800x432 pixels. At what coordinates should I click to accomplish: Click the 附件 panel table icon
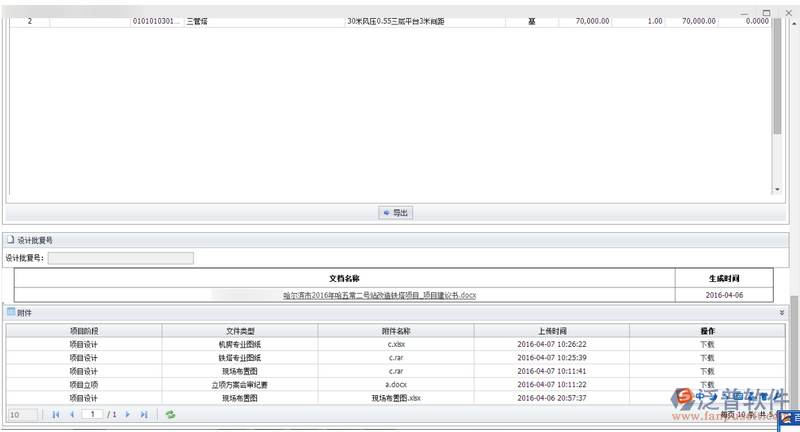coord(11,312)
